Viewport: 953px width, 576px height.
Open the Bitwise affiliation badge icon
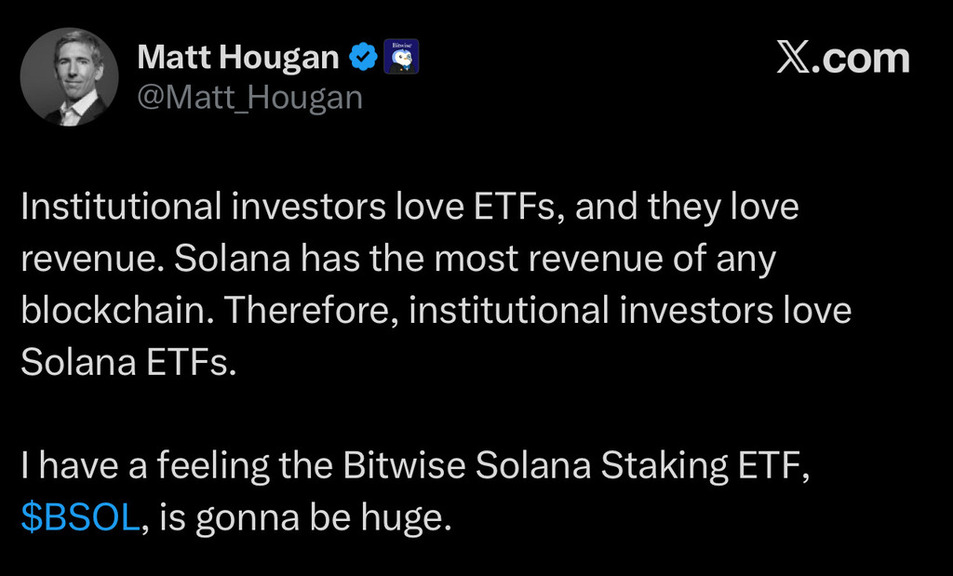pos(400,58)
